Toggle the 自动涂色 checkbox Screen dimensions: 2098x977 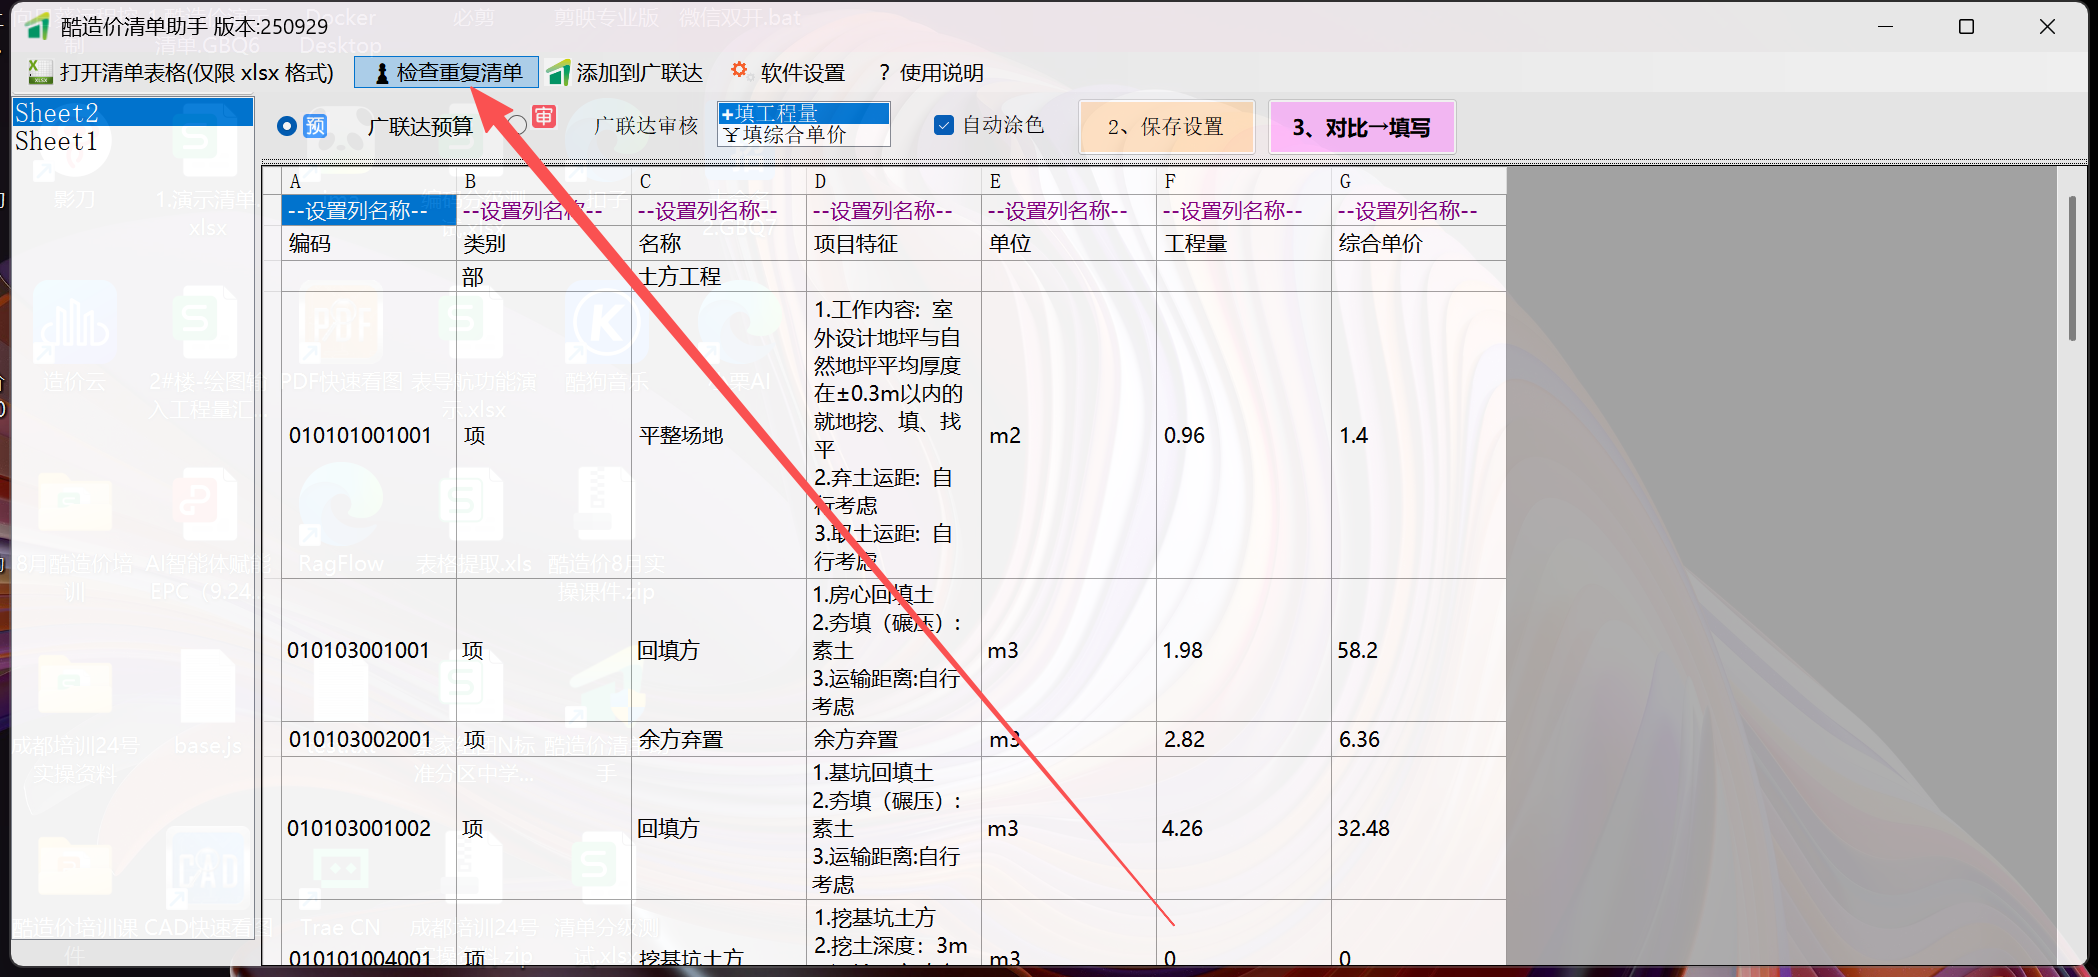point(943,125)
